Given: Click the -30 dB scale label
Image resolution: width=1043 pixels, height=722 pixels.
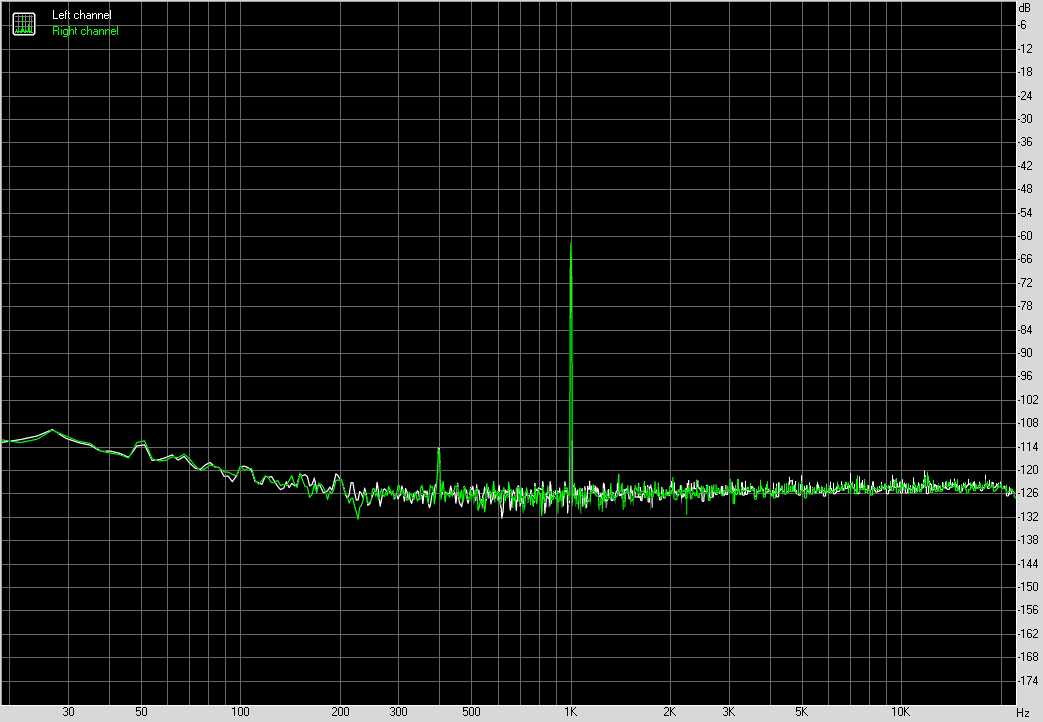Looking at the screenshot, I should click(1025, 119).
